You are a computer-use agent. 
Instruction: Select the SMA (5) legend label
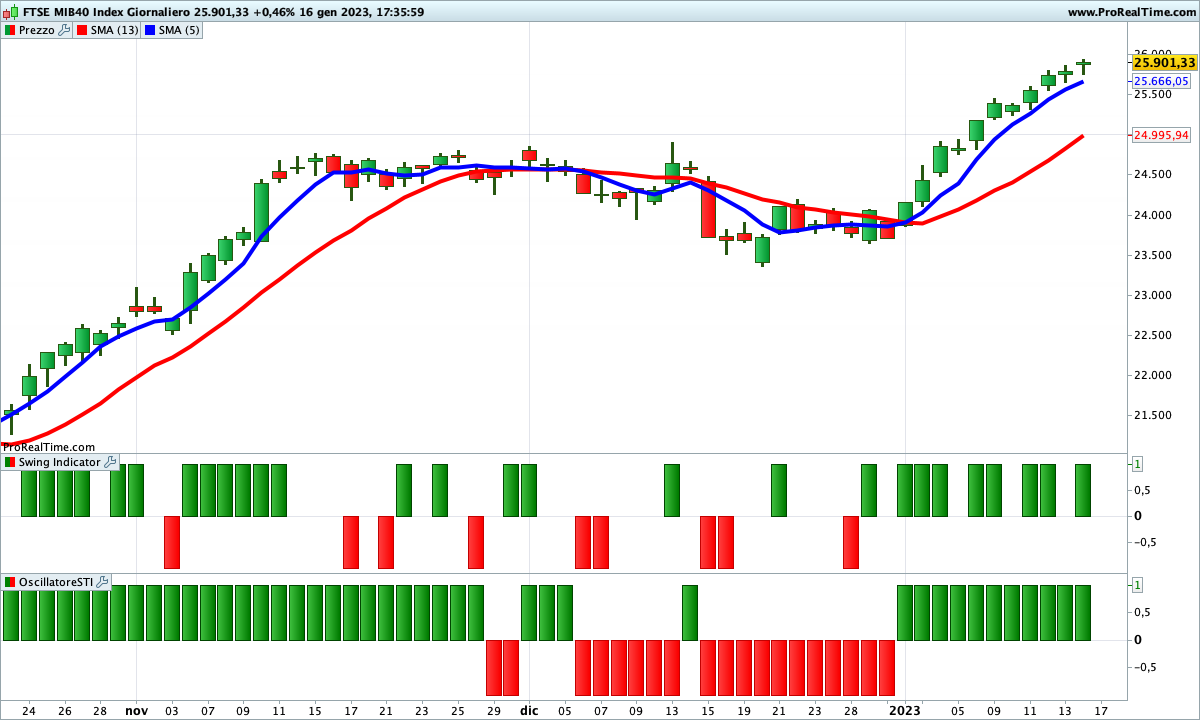[180, 30]
